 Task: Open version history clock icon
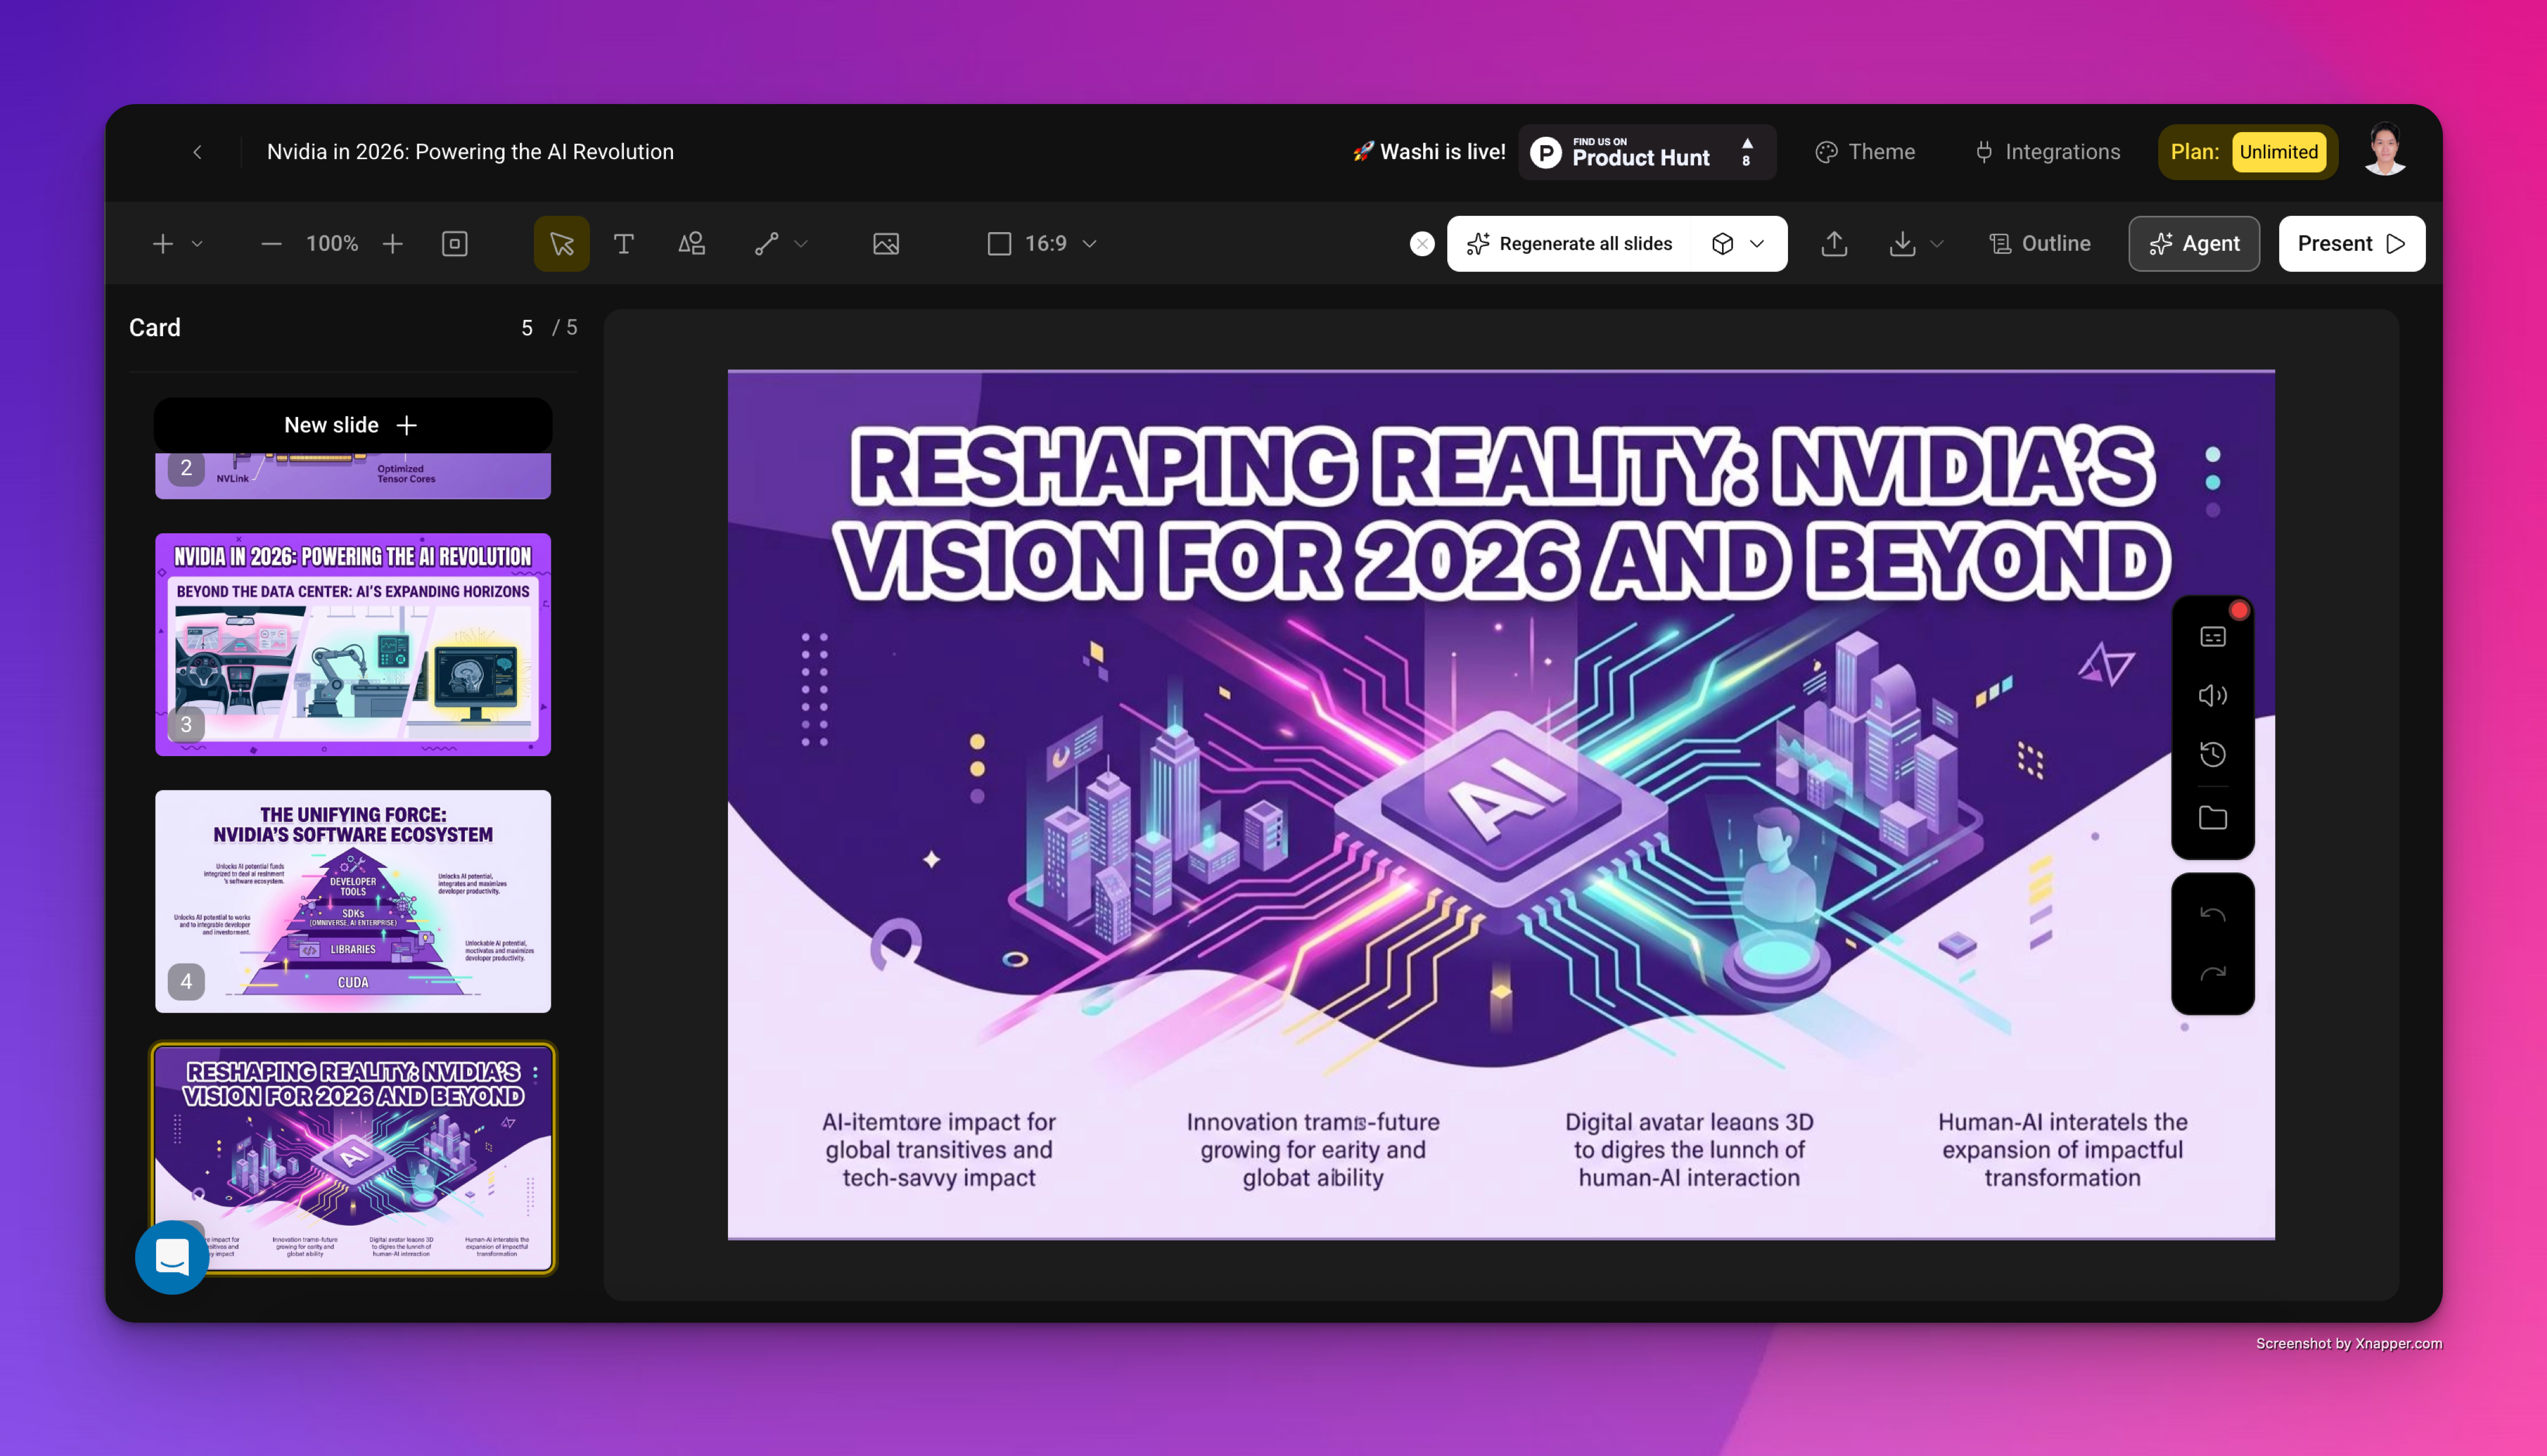[2212, 755]
